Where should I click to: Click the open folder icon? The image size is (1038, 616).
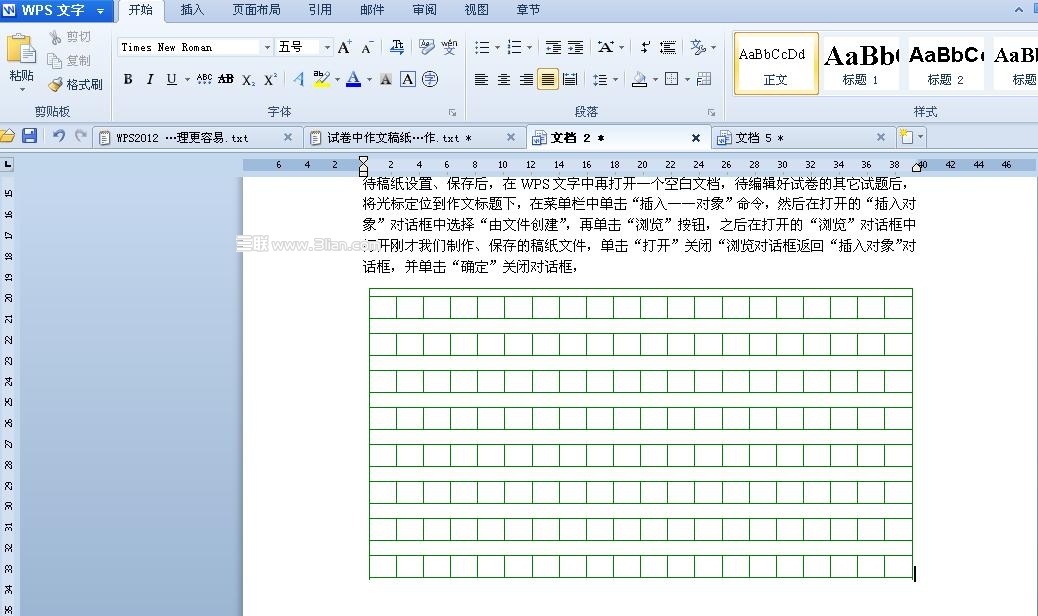click(7, 136)
